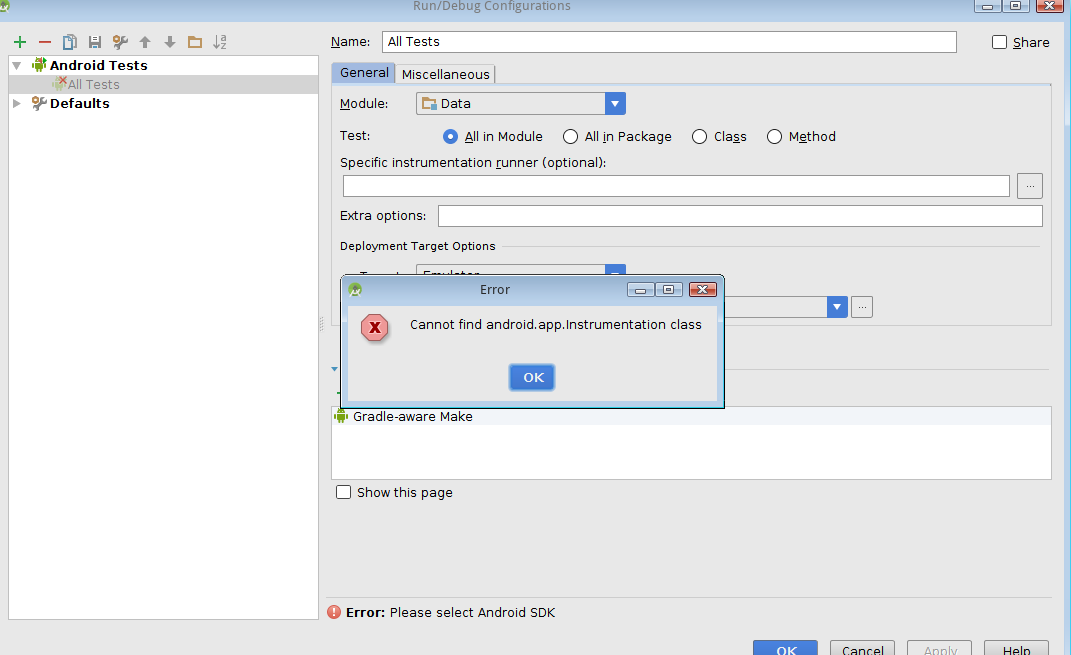The height and width of the screenshot is (655, 1071).
Task: Click the Cannot find android.app.Instrumentation class message
Action: [555, 324]
